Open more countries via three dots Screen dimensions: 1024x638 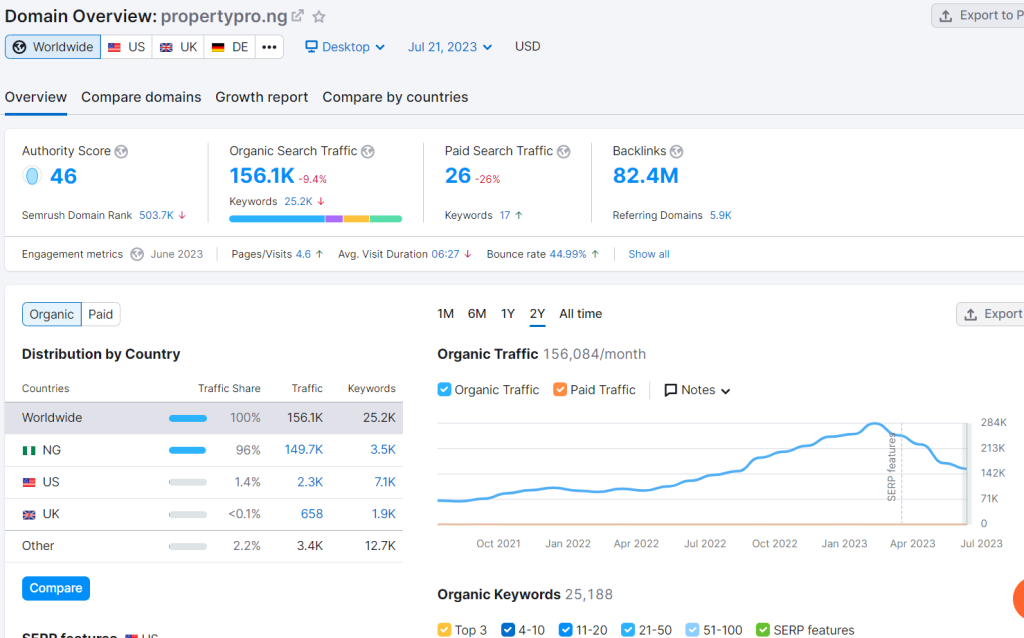coord(269,47)
